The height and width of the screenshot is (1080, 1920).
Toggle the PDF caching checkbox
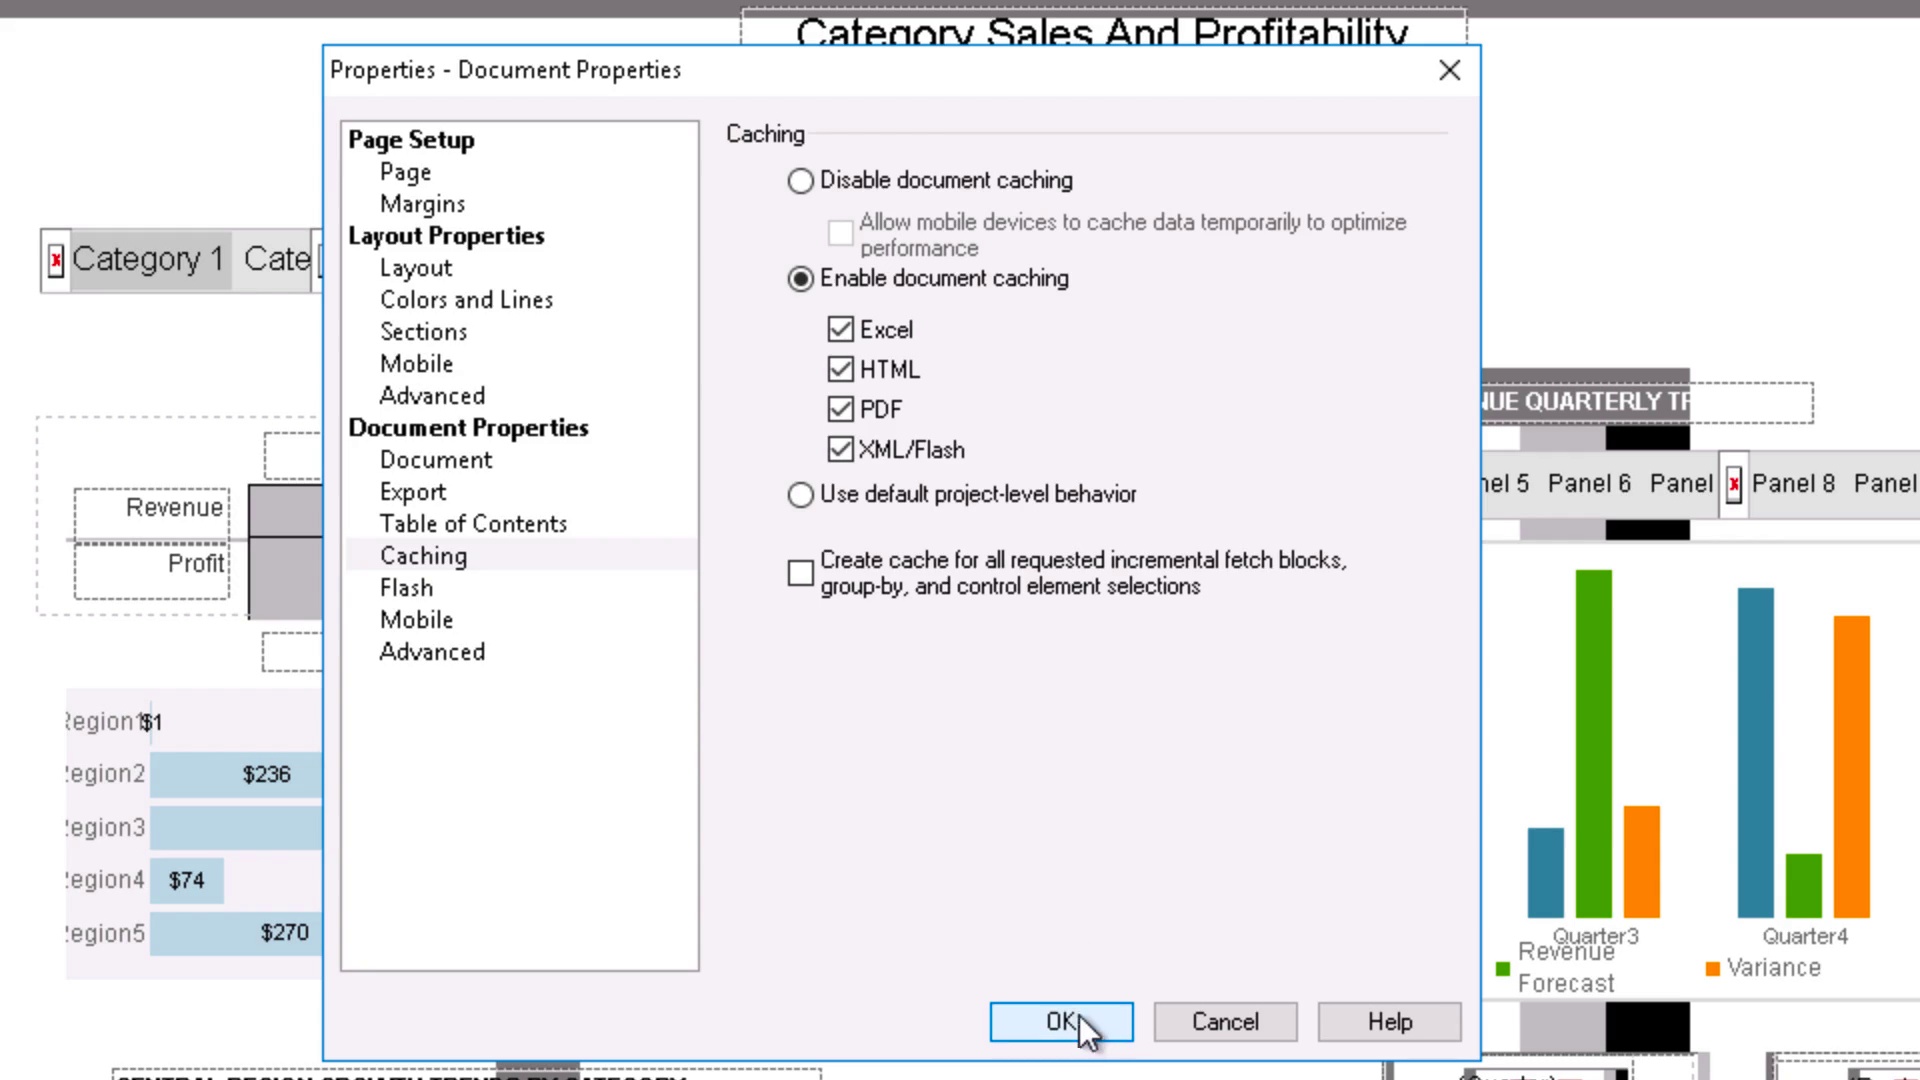pos(840,410)
